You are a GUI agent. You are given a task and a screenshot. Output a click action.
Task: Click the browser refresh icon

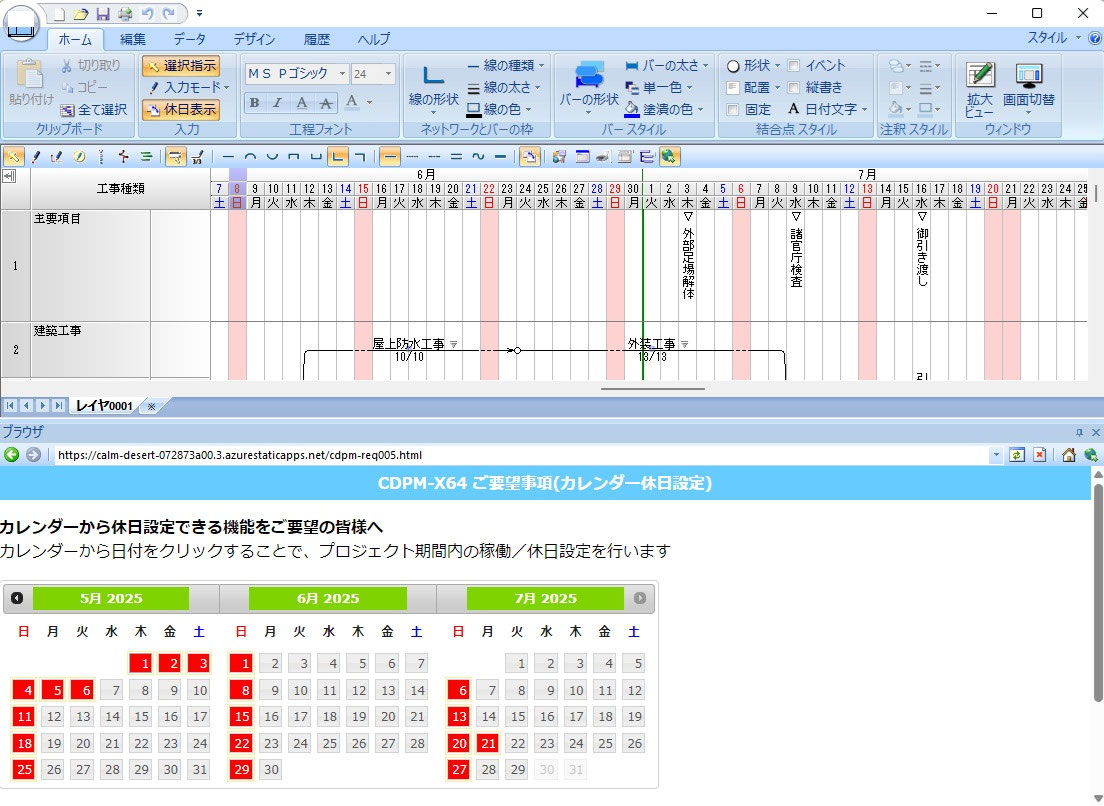(1017, 455)
